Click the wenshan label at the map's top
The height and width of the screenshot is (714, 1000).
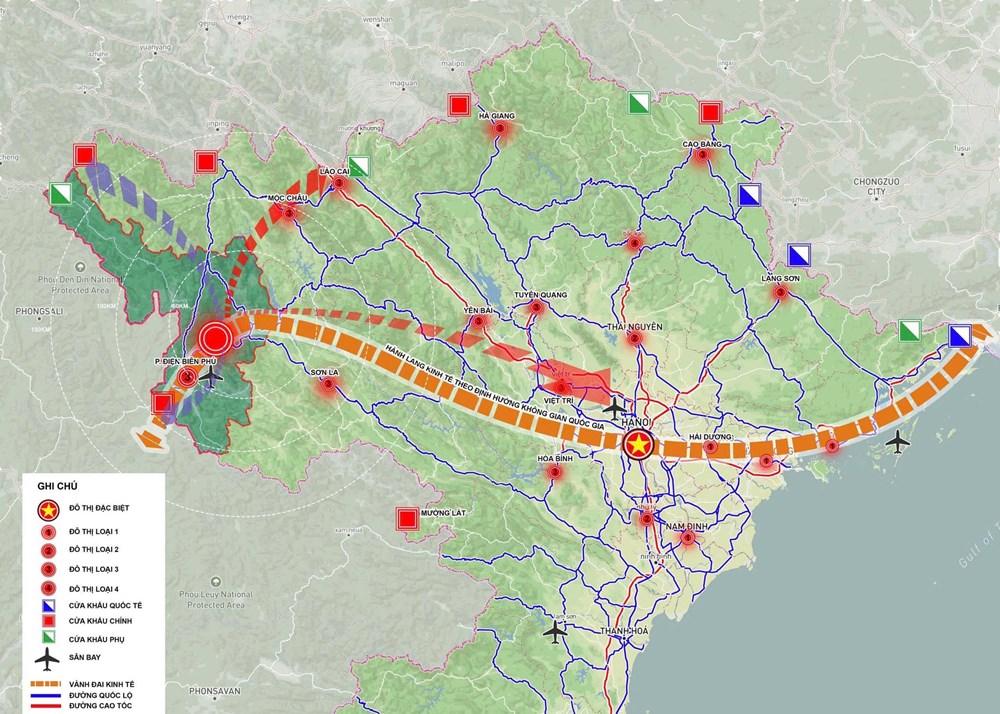tap(378, 20)
